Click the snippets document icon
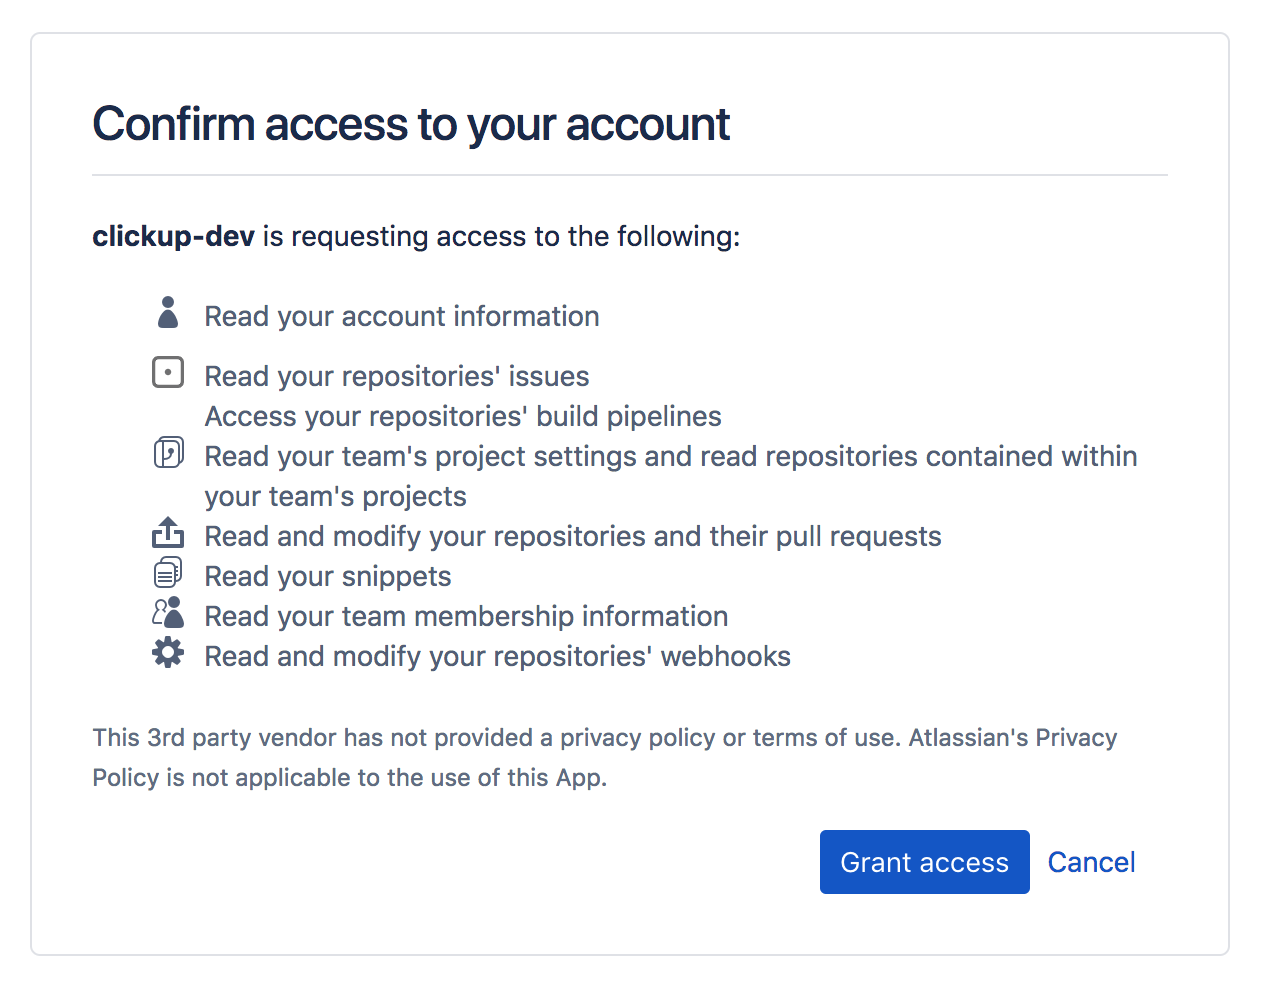The width and height of the screenshot is (1274, 992). (x=168, y=573)
